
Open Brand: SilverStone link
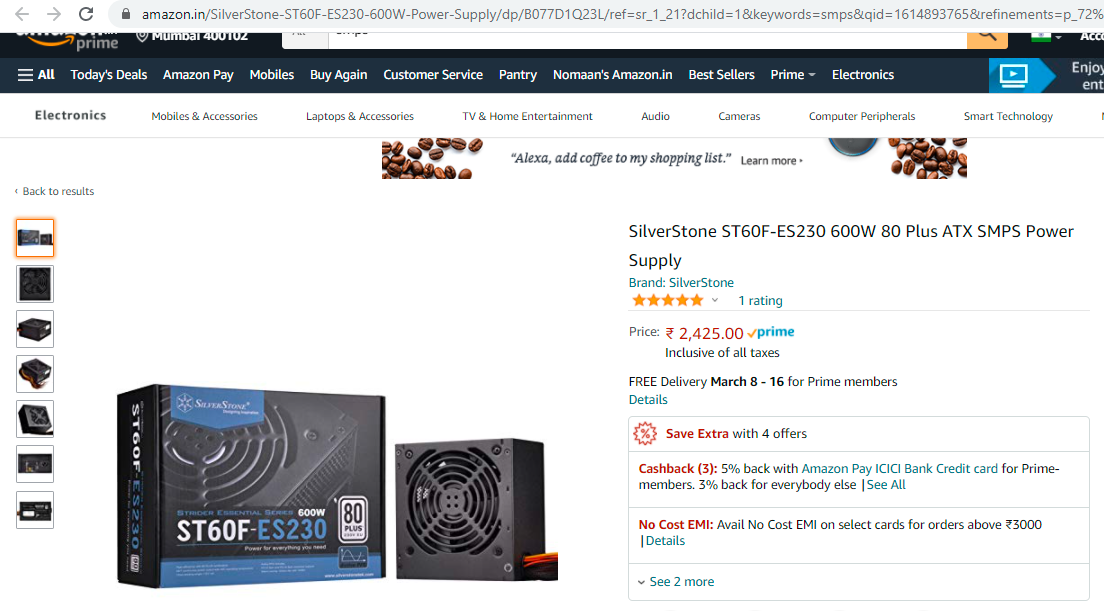681,282
